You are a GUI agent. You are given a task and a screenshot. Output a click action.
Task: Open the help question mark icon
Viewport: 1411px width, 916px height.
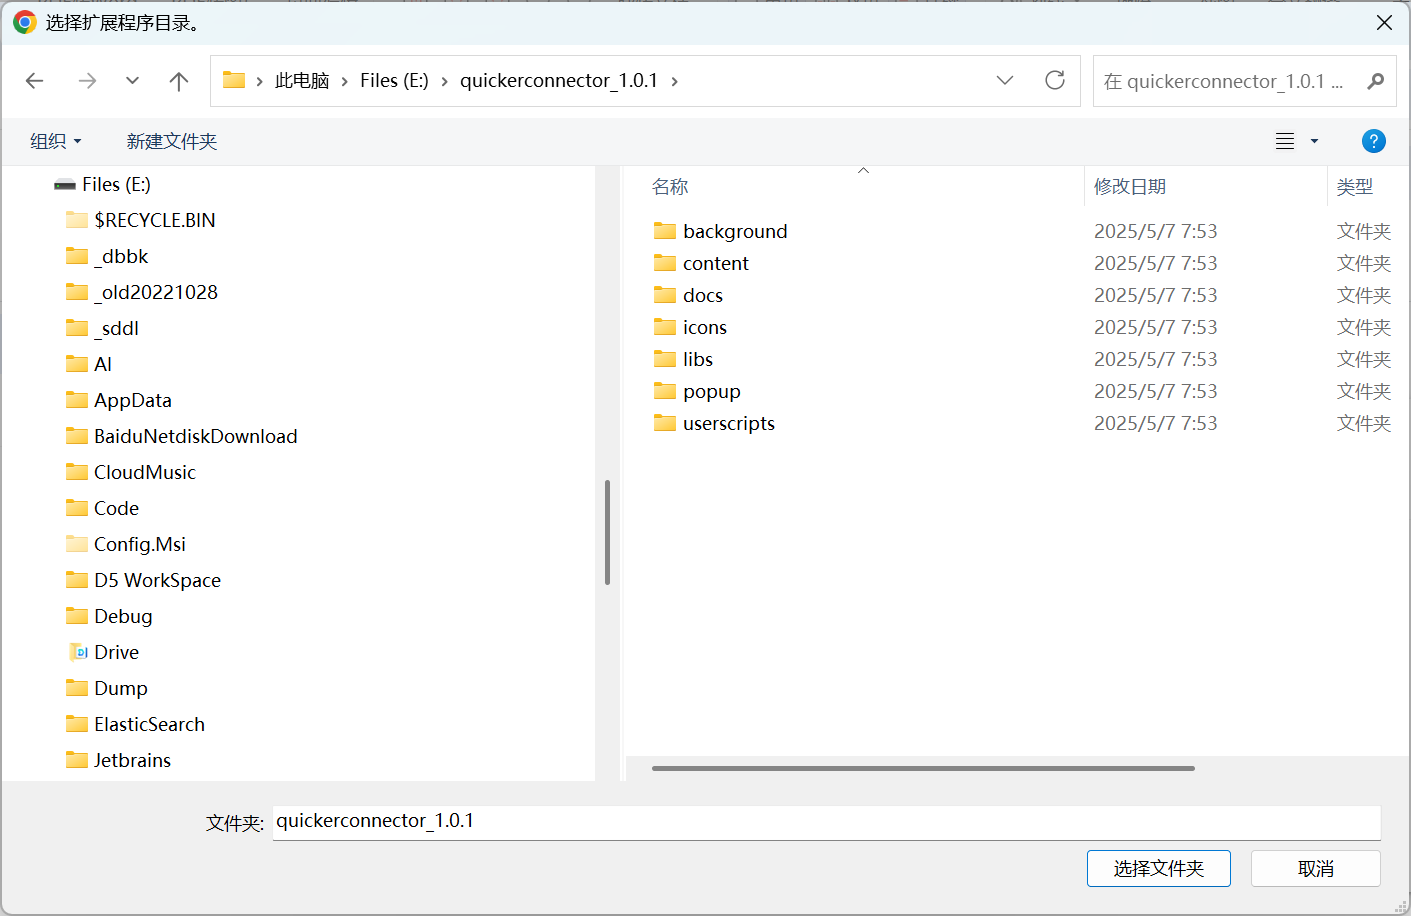[1374, 141]
